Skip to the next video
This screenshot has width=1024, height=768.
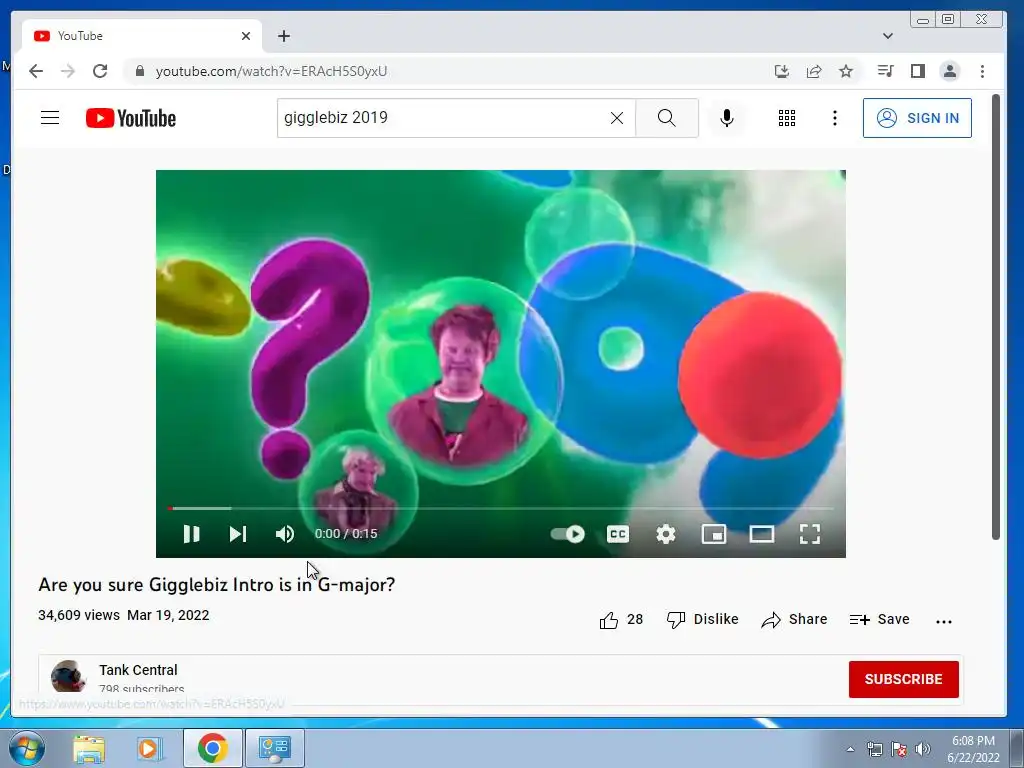(x=238, y=534)
